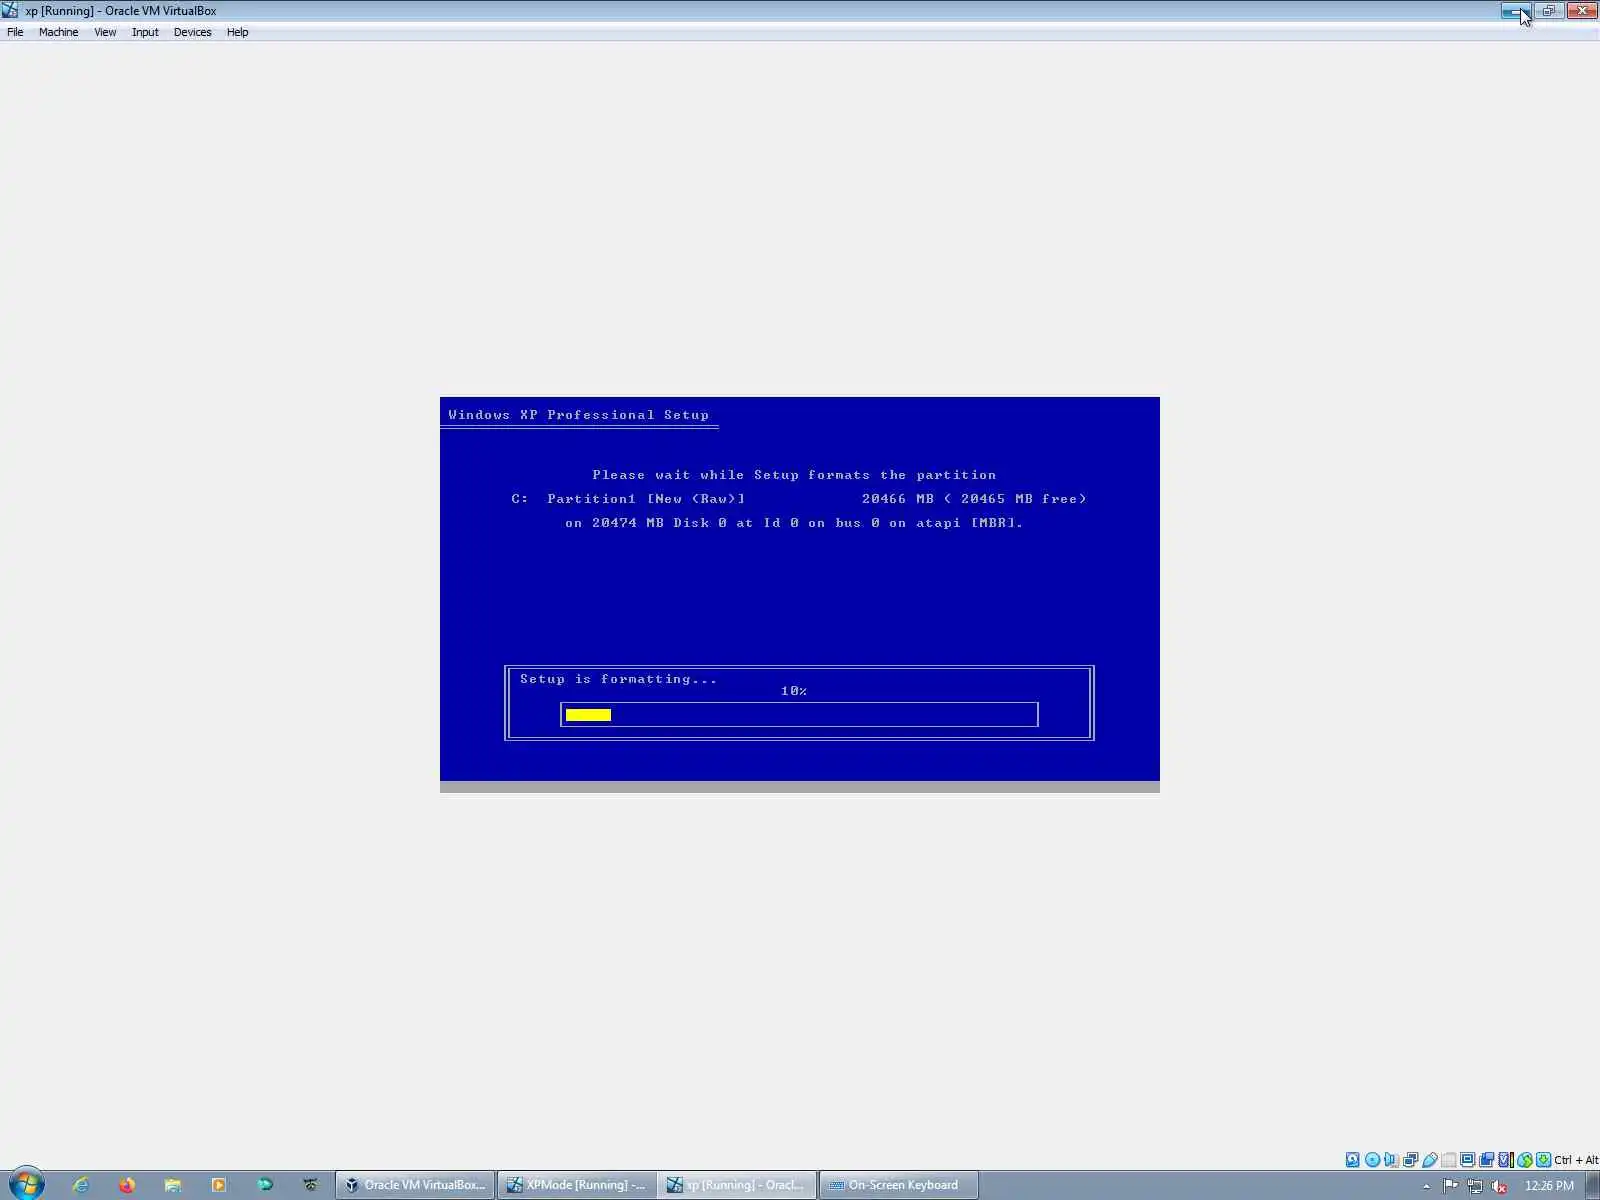Close the xp VirtualBox window
The height and width of the screenshot is (1200, 1600).
tap(1582, 10)
